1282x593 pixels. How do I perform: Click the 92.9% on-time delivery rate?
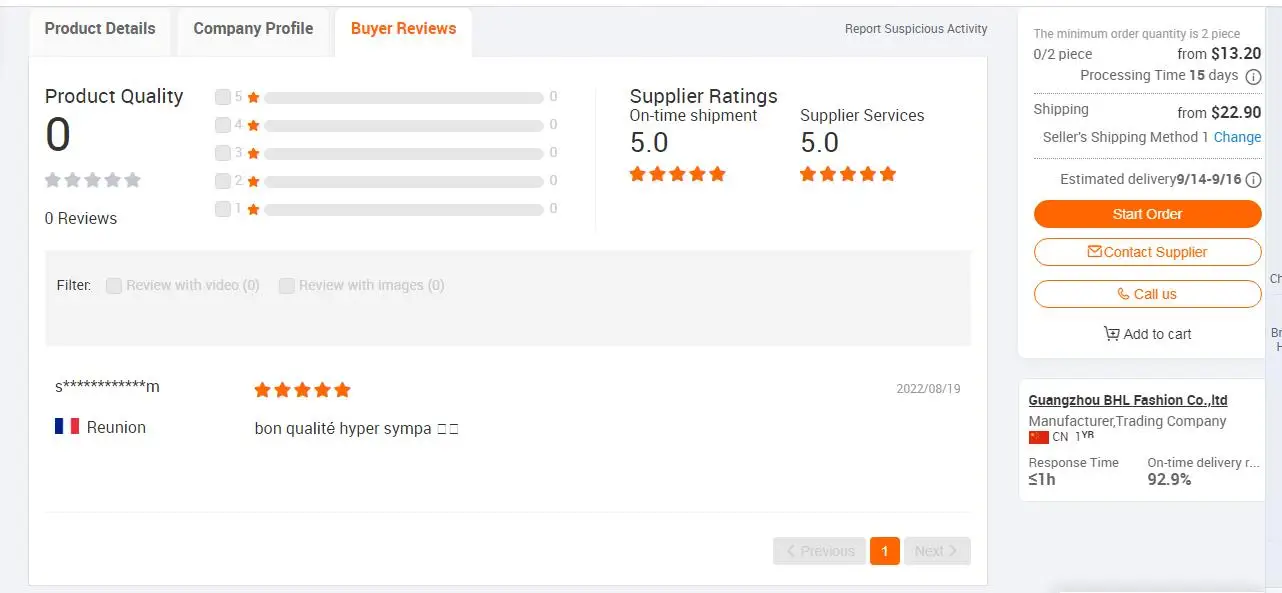point(1169,480)
